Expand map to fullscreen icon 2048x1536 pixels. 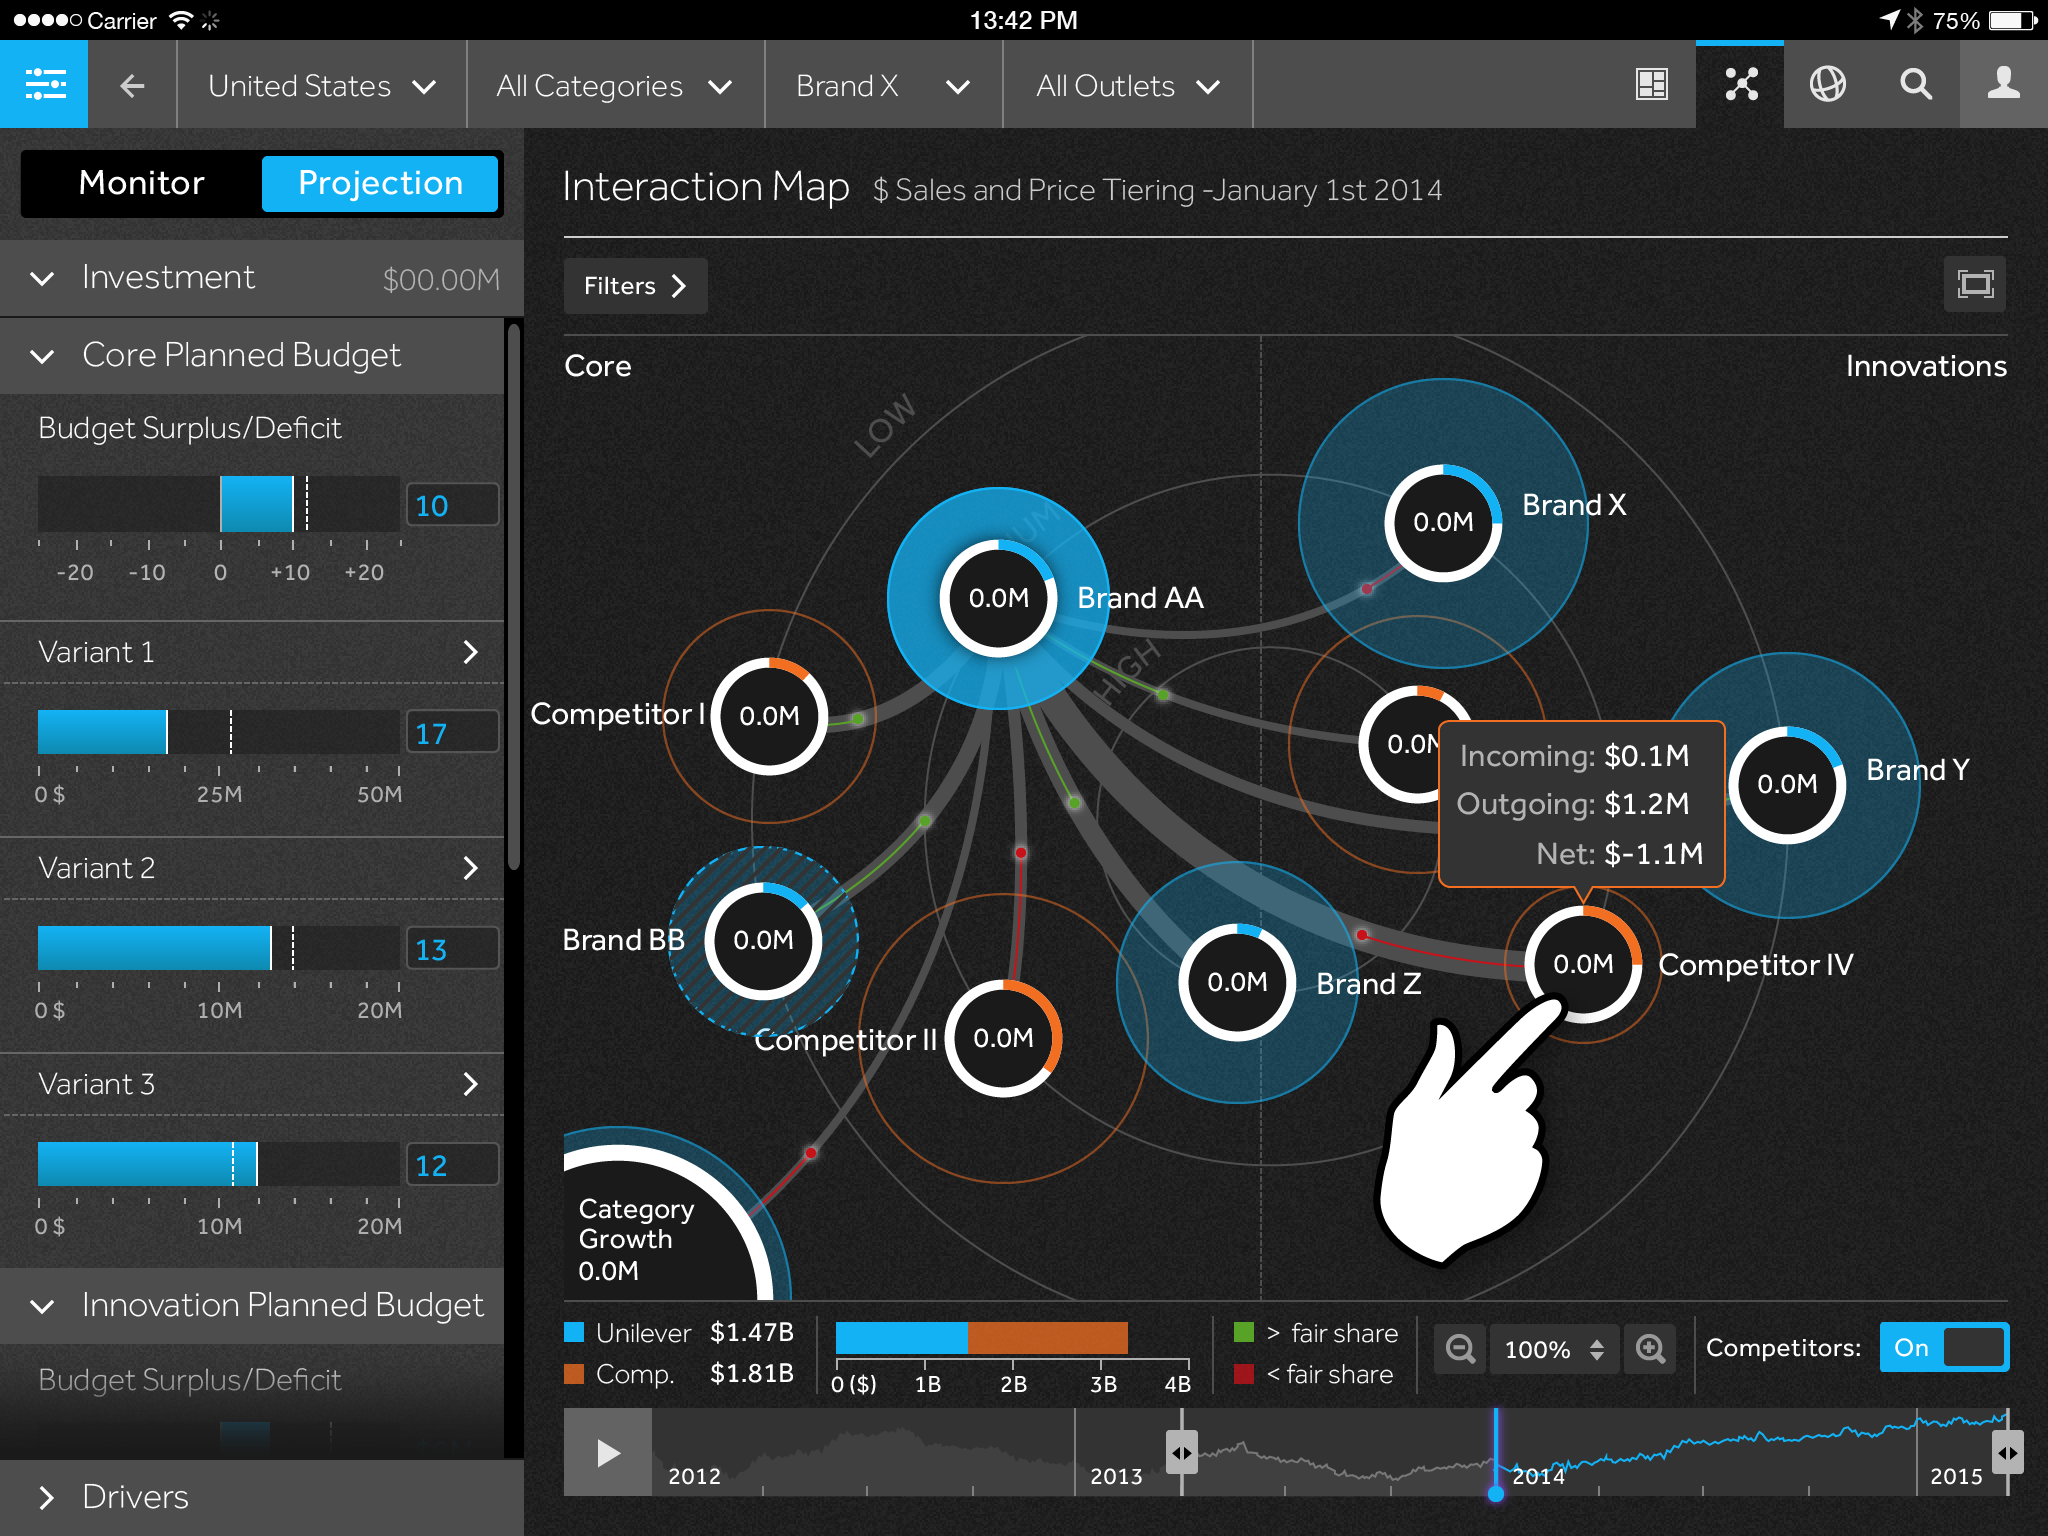point(1974,285)
